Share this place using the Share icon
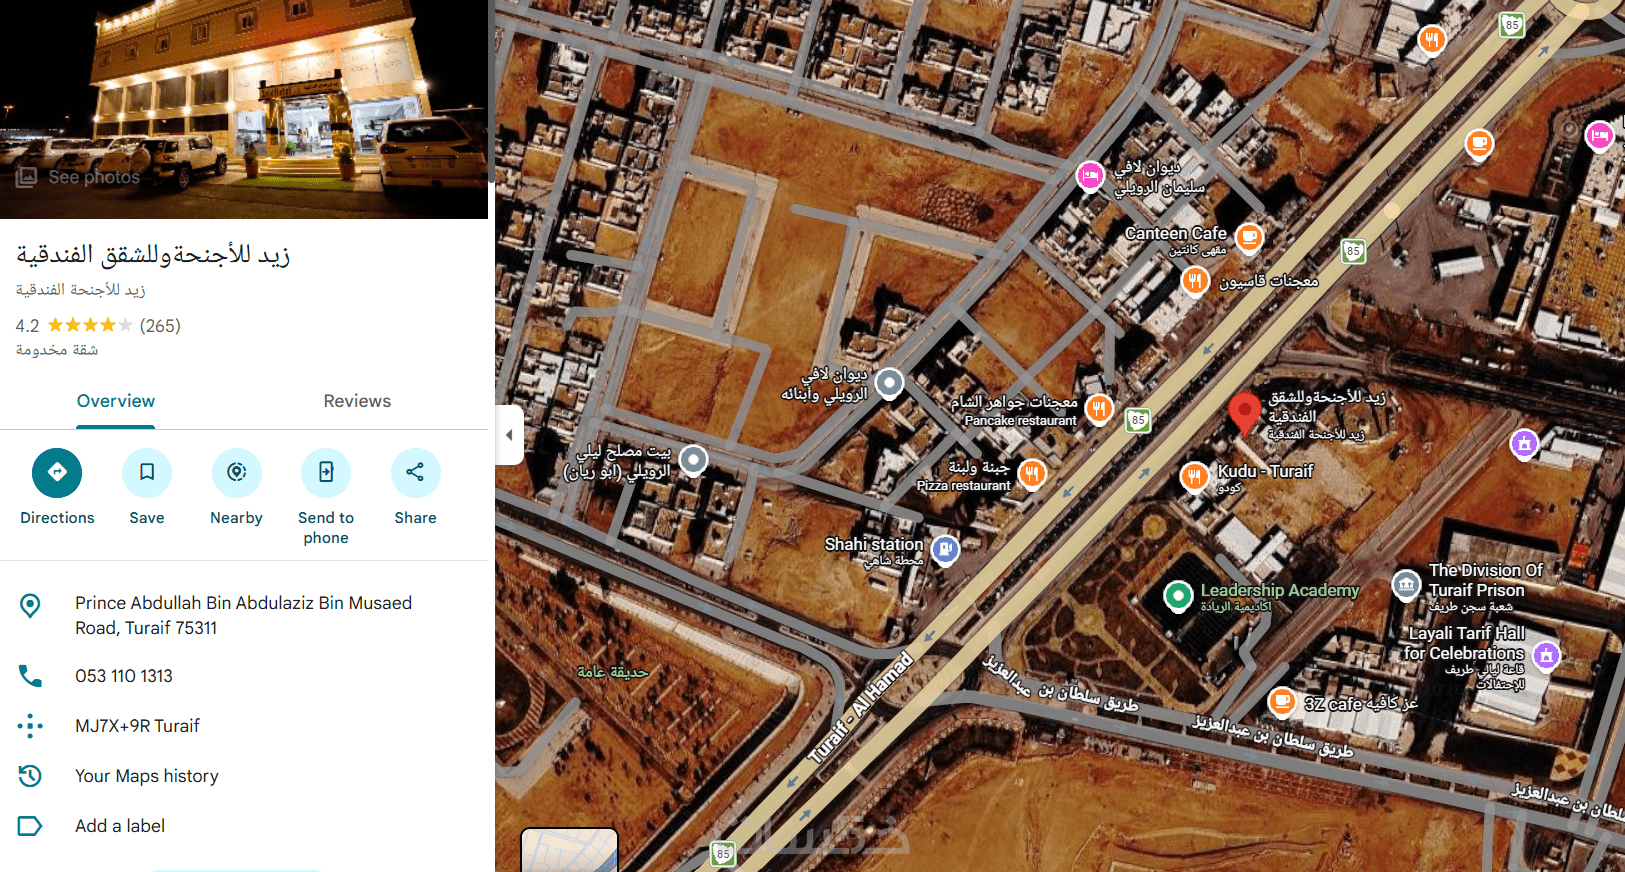The height and width of the screenshot is (872, 1625). [416, 473]
